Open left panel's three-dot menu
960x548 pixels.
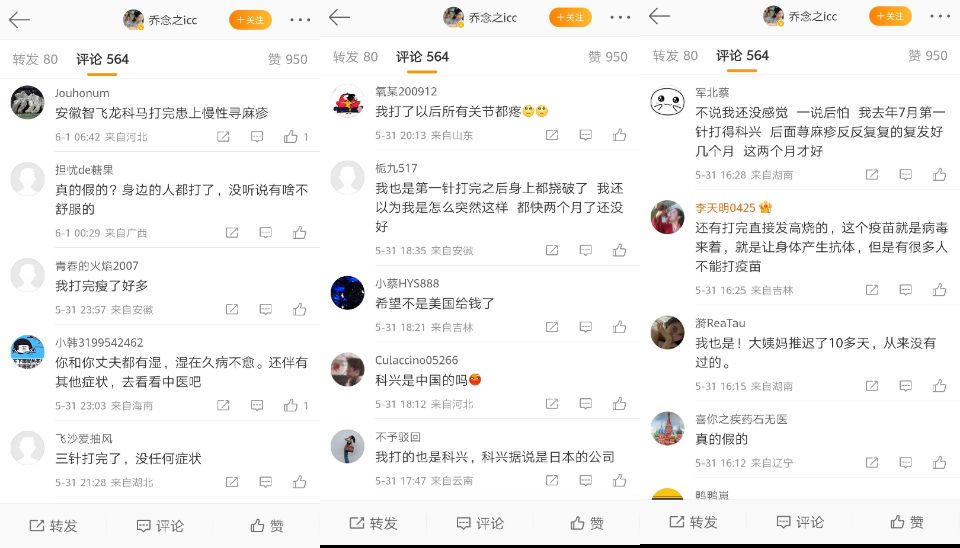pos(300,20)
